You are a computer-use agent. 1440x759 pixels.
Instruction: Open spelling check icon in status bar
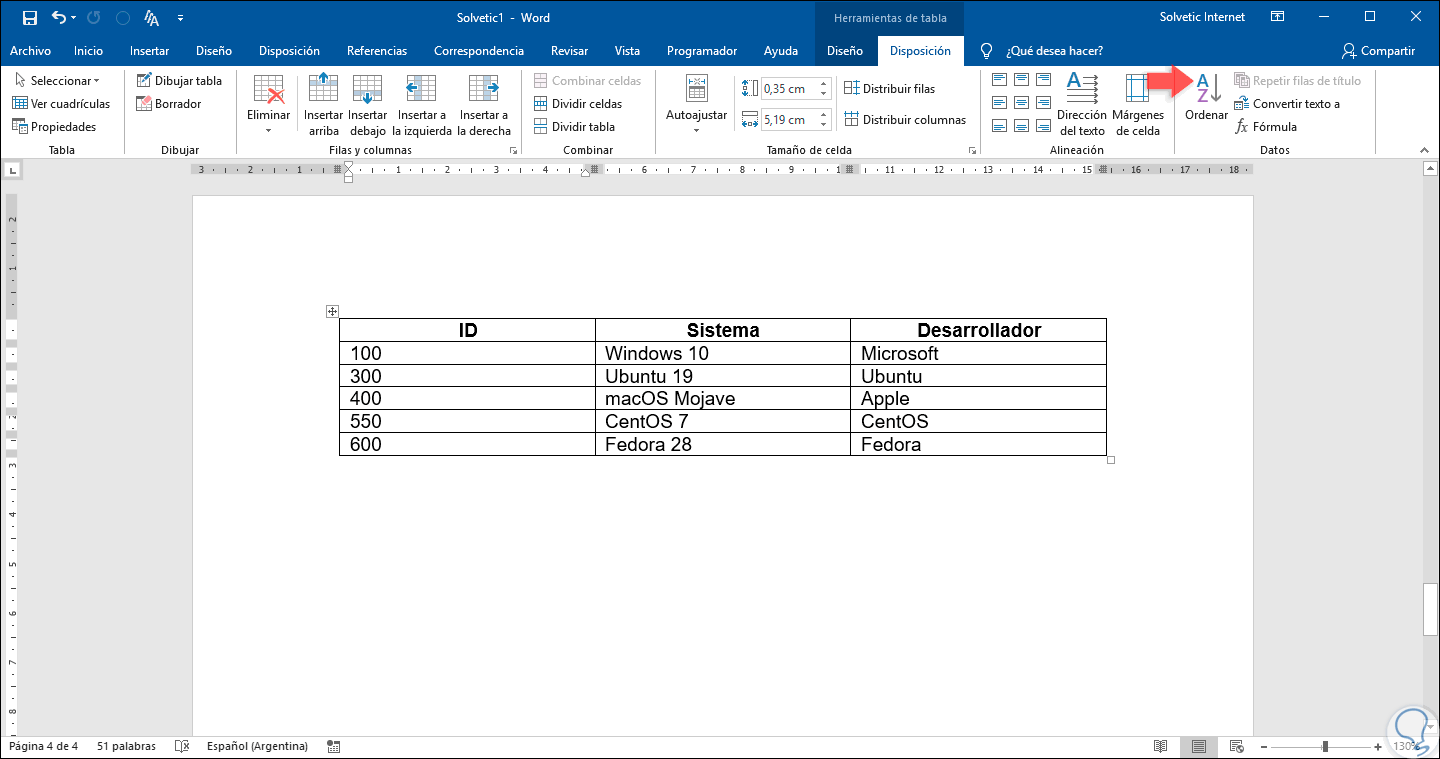coord(182,746)
